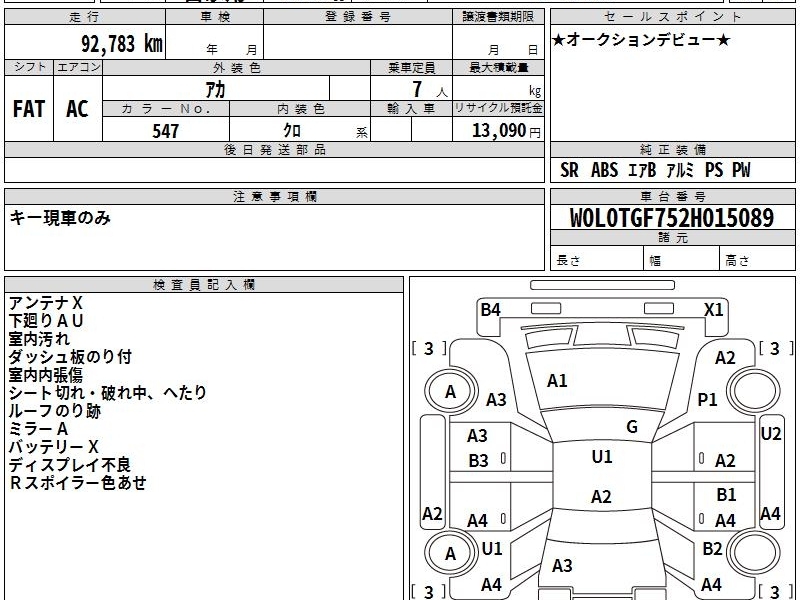Select the 検査員記入欄 header
Viewport: 800px width, 600px height.
click(204, 285)
